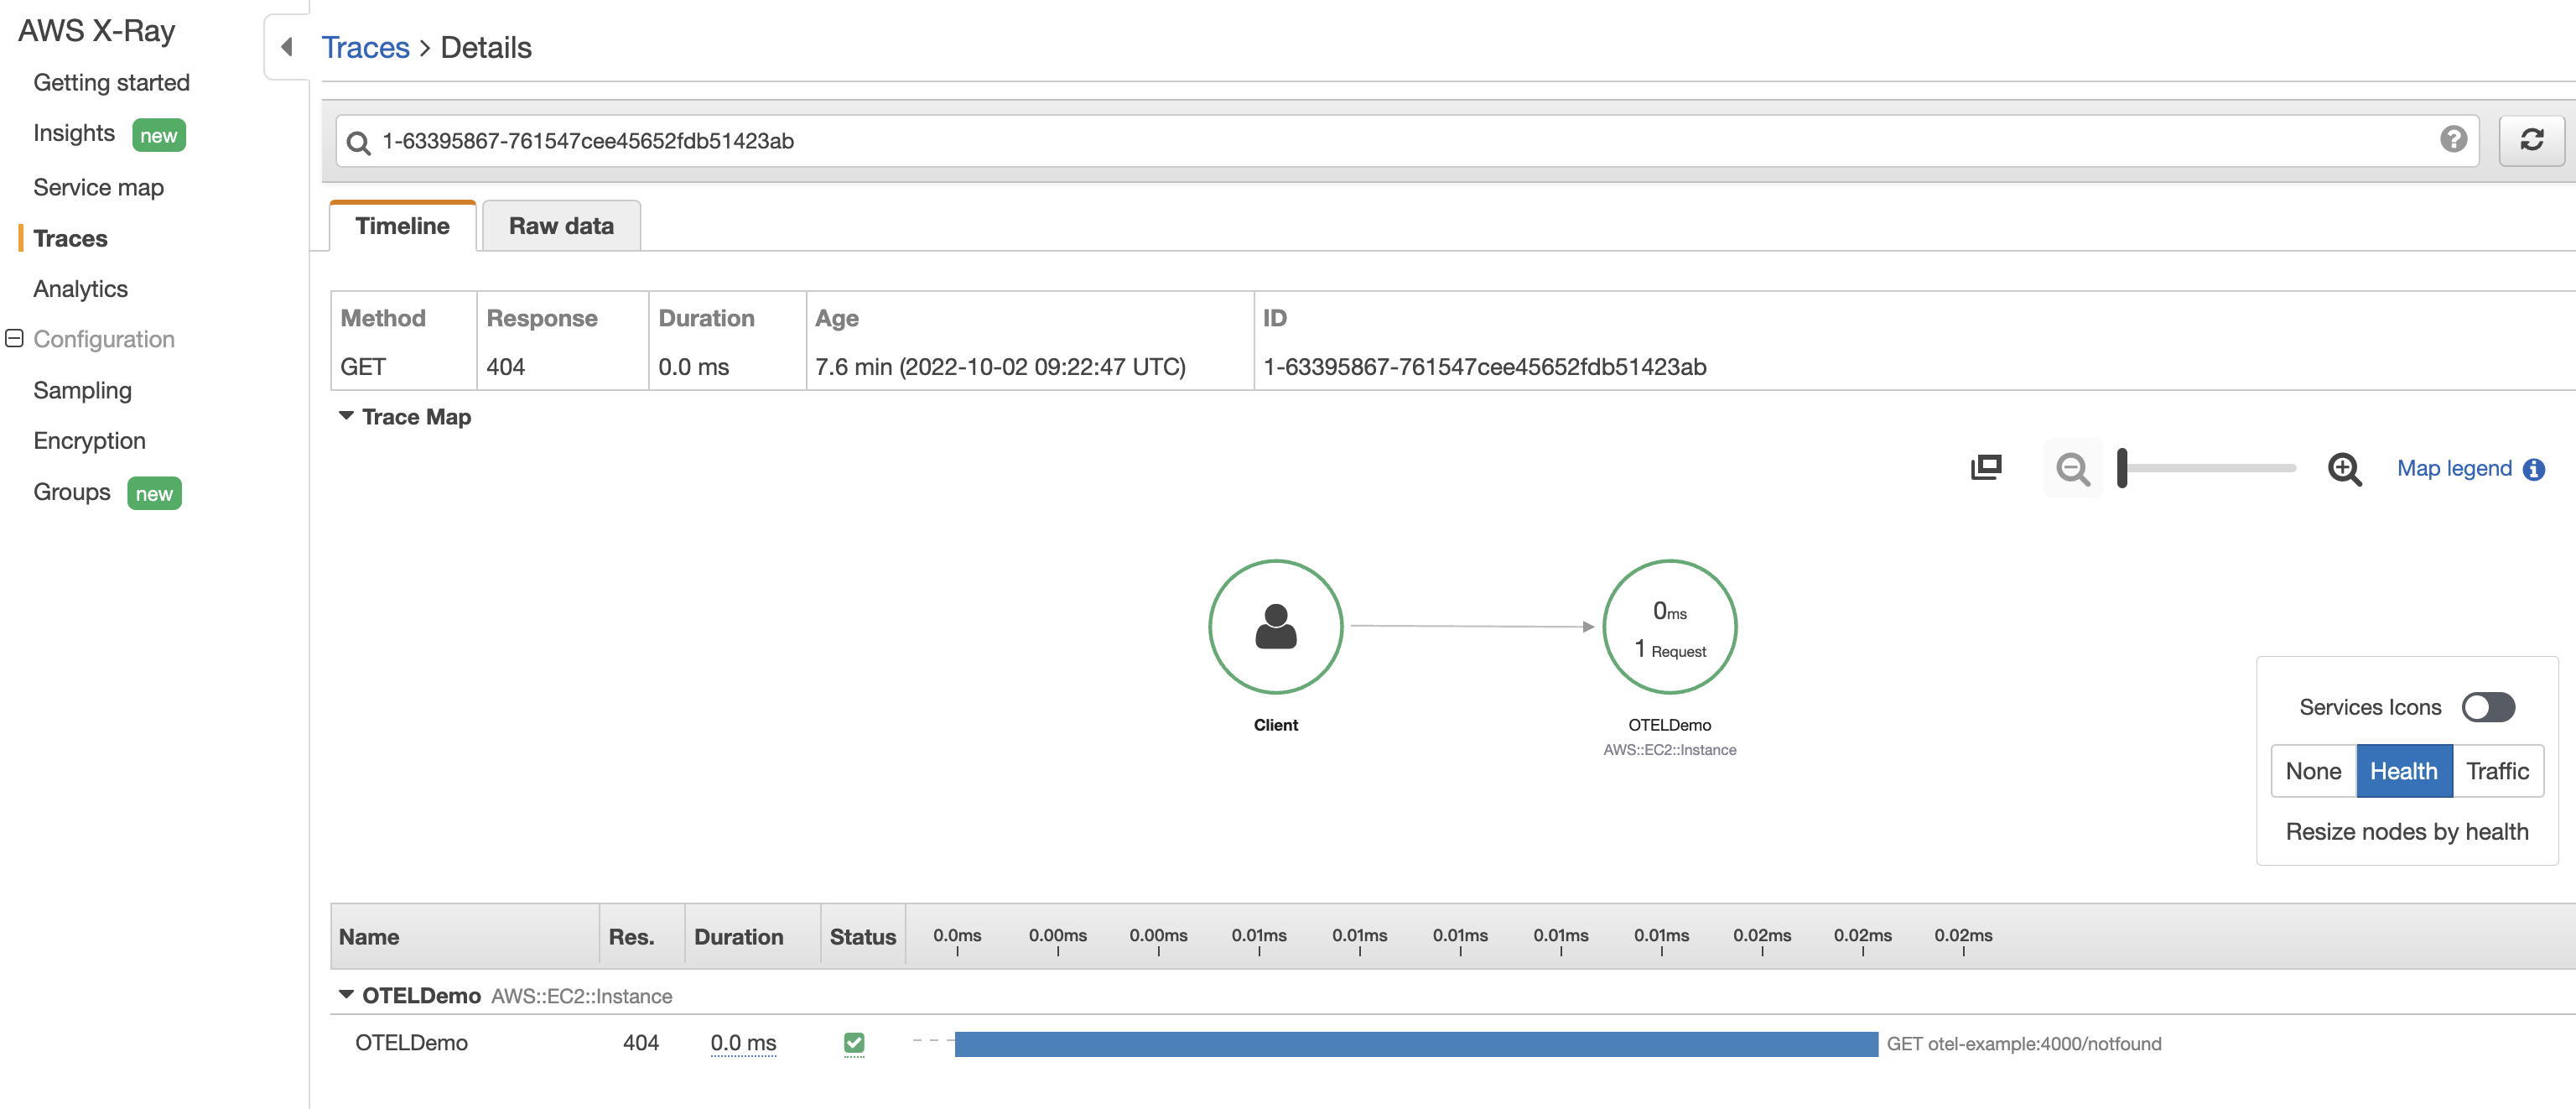Screen dimensions: 2576x1109
Task: Open Encryption configuration
Action: click(x=89, y=440)
